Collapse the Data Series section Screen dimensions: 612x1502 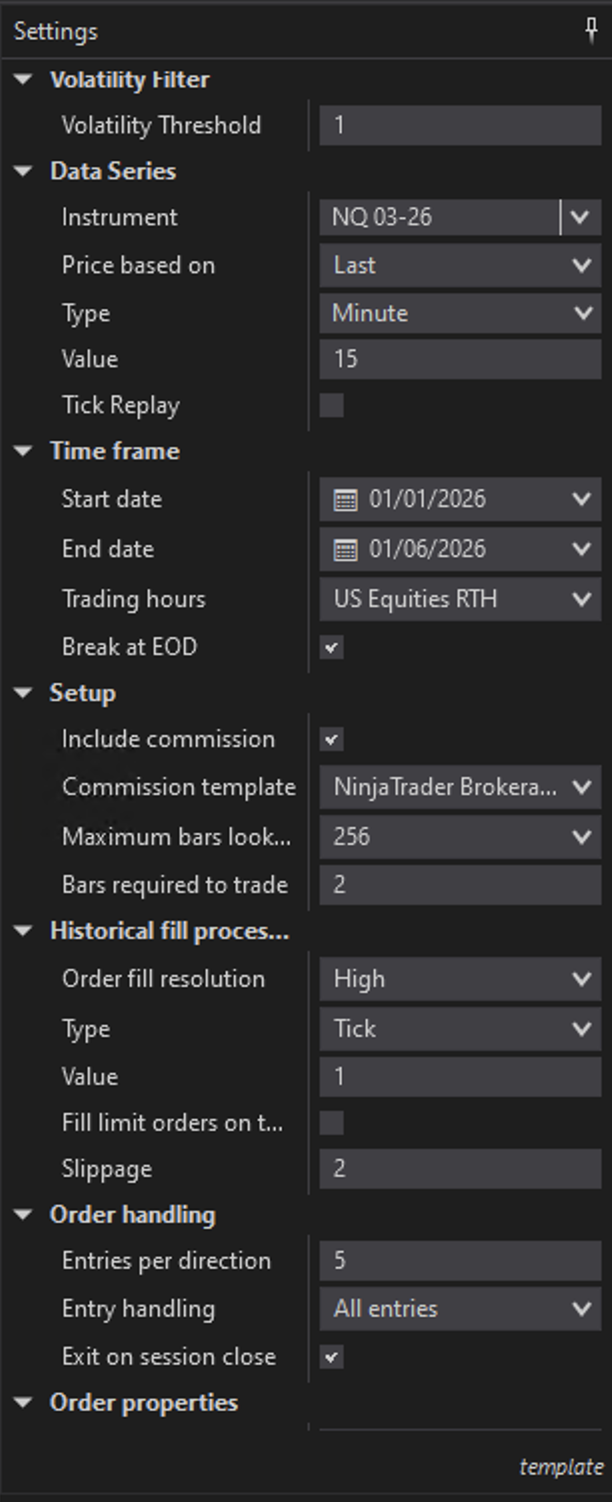[23, 172]
